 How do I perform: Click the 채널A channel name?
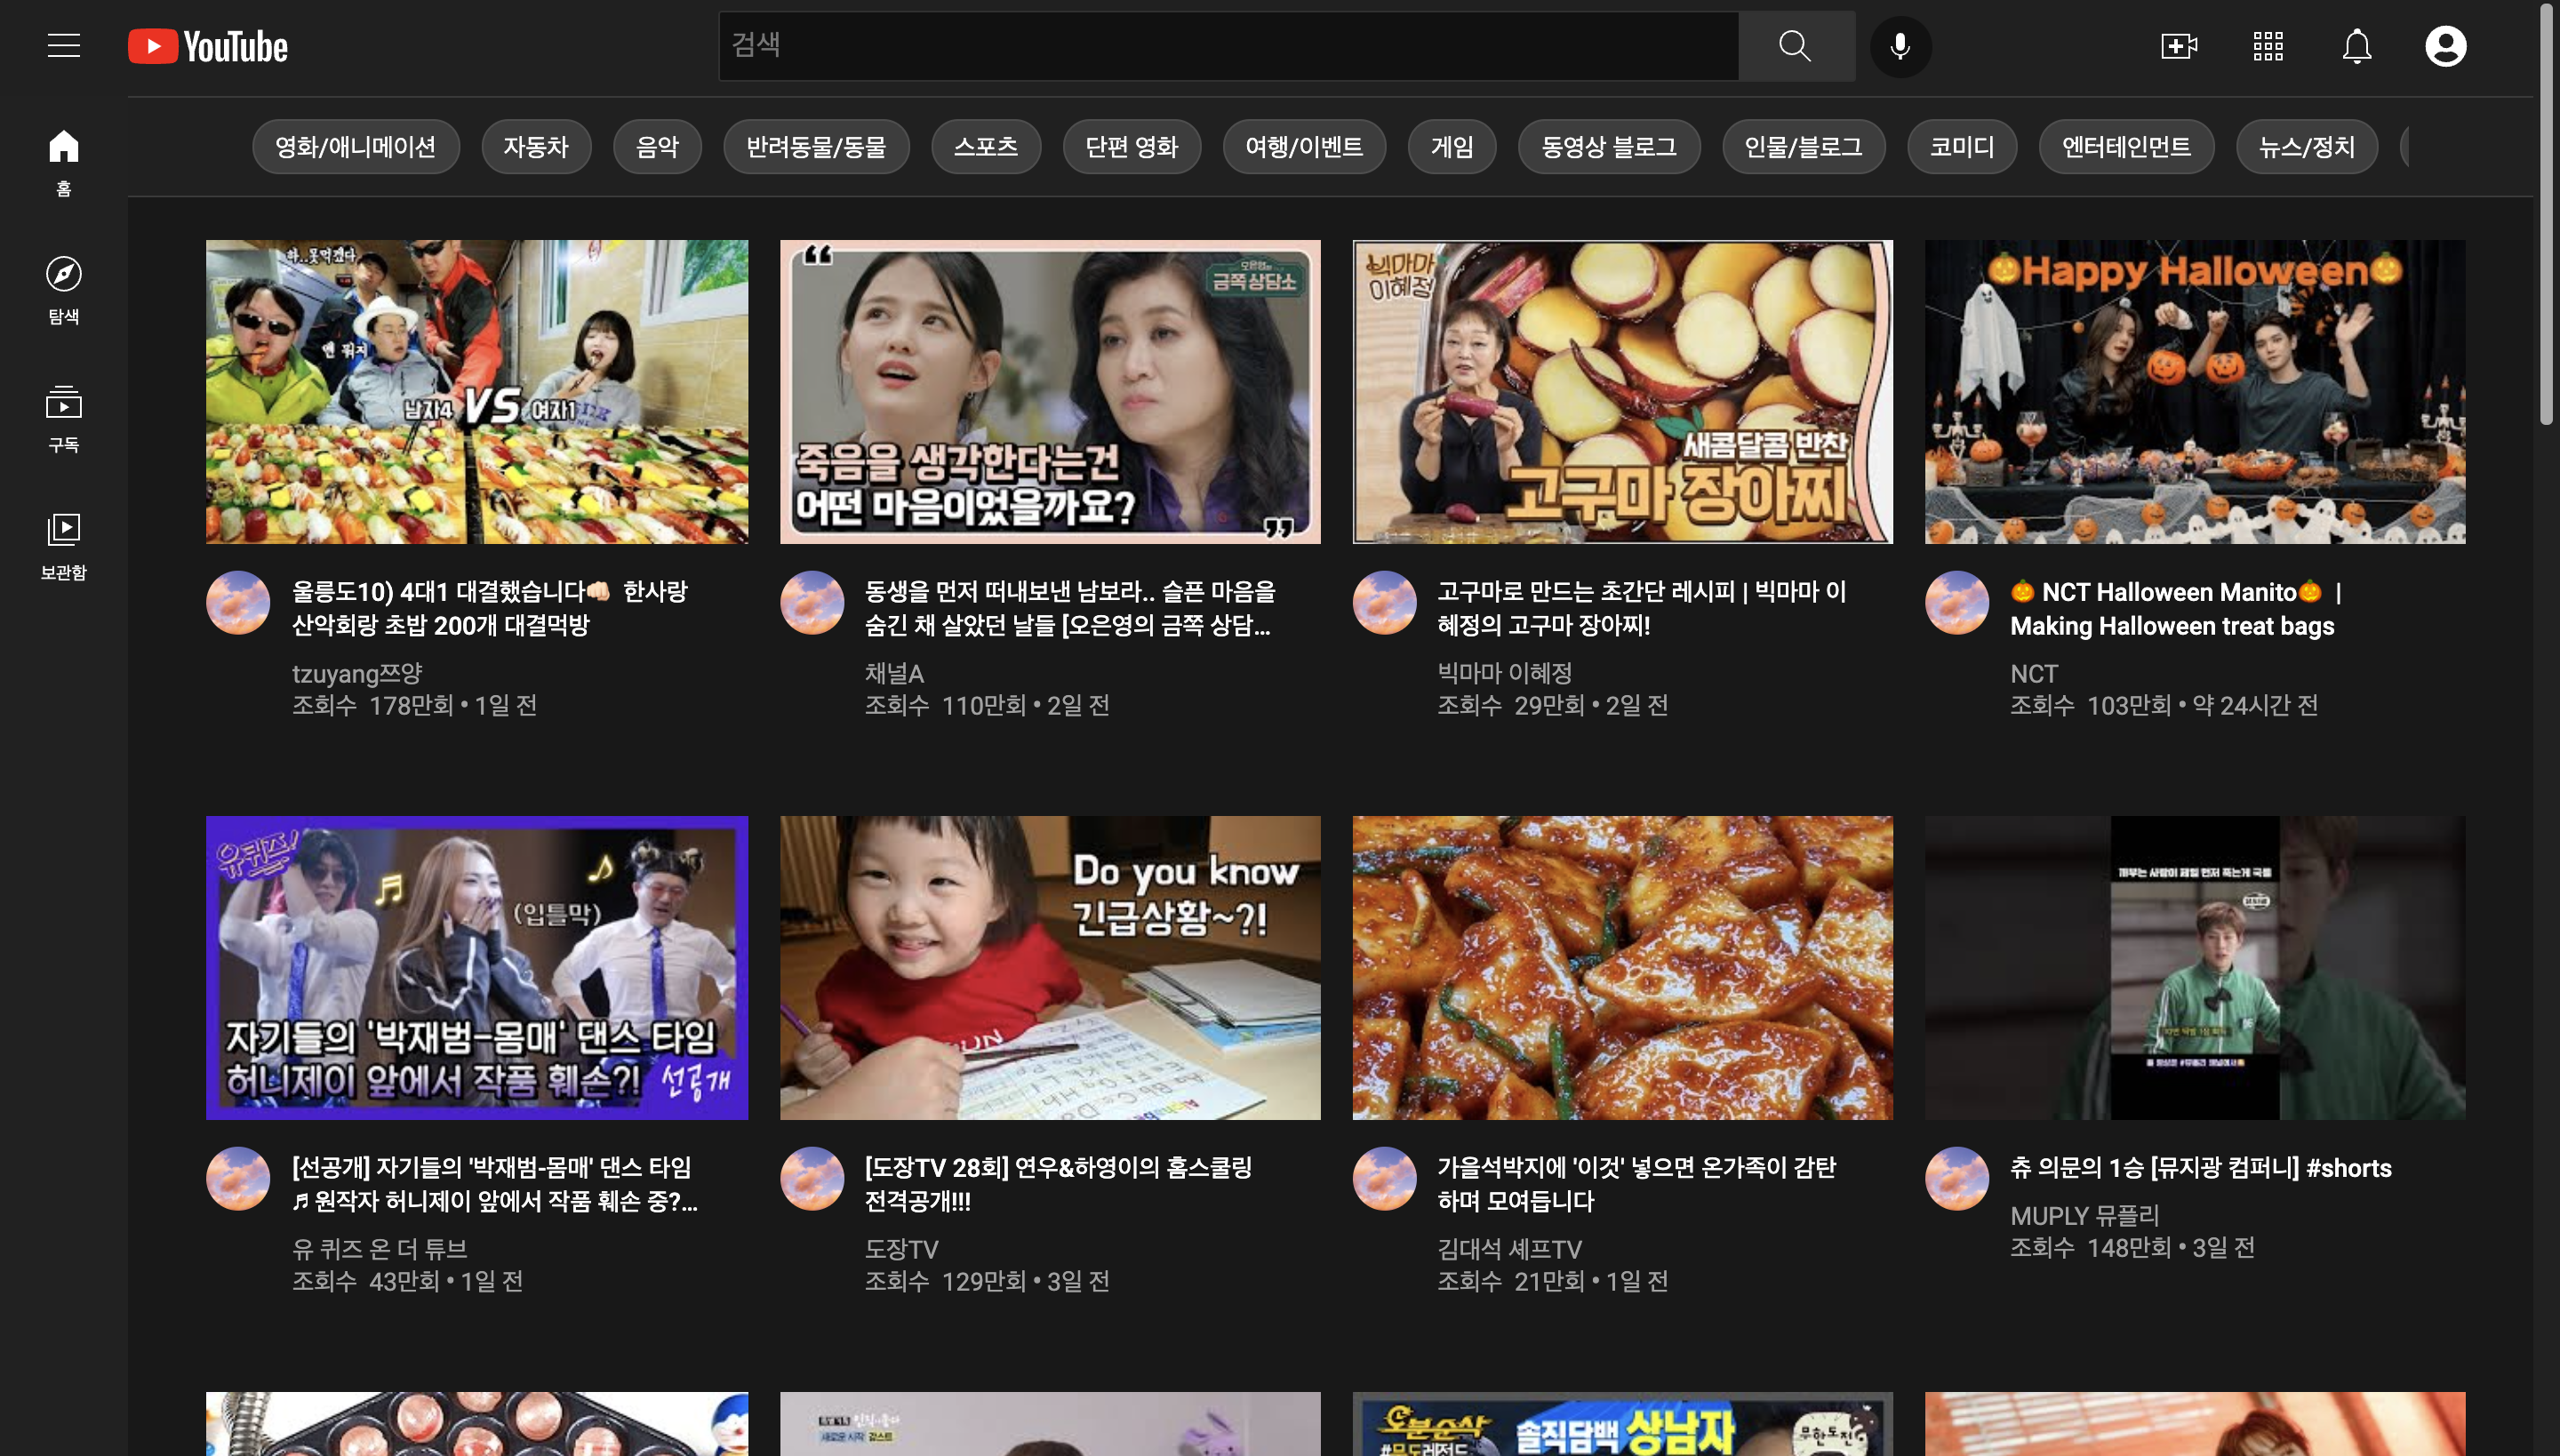[893, 673]
